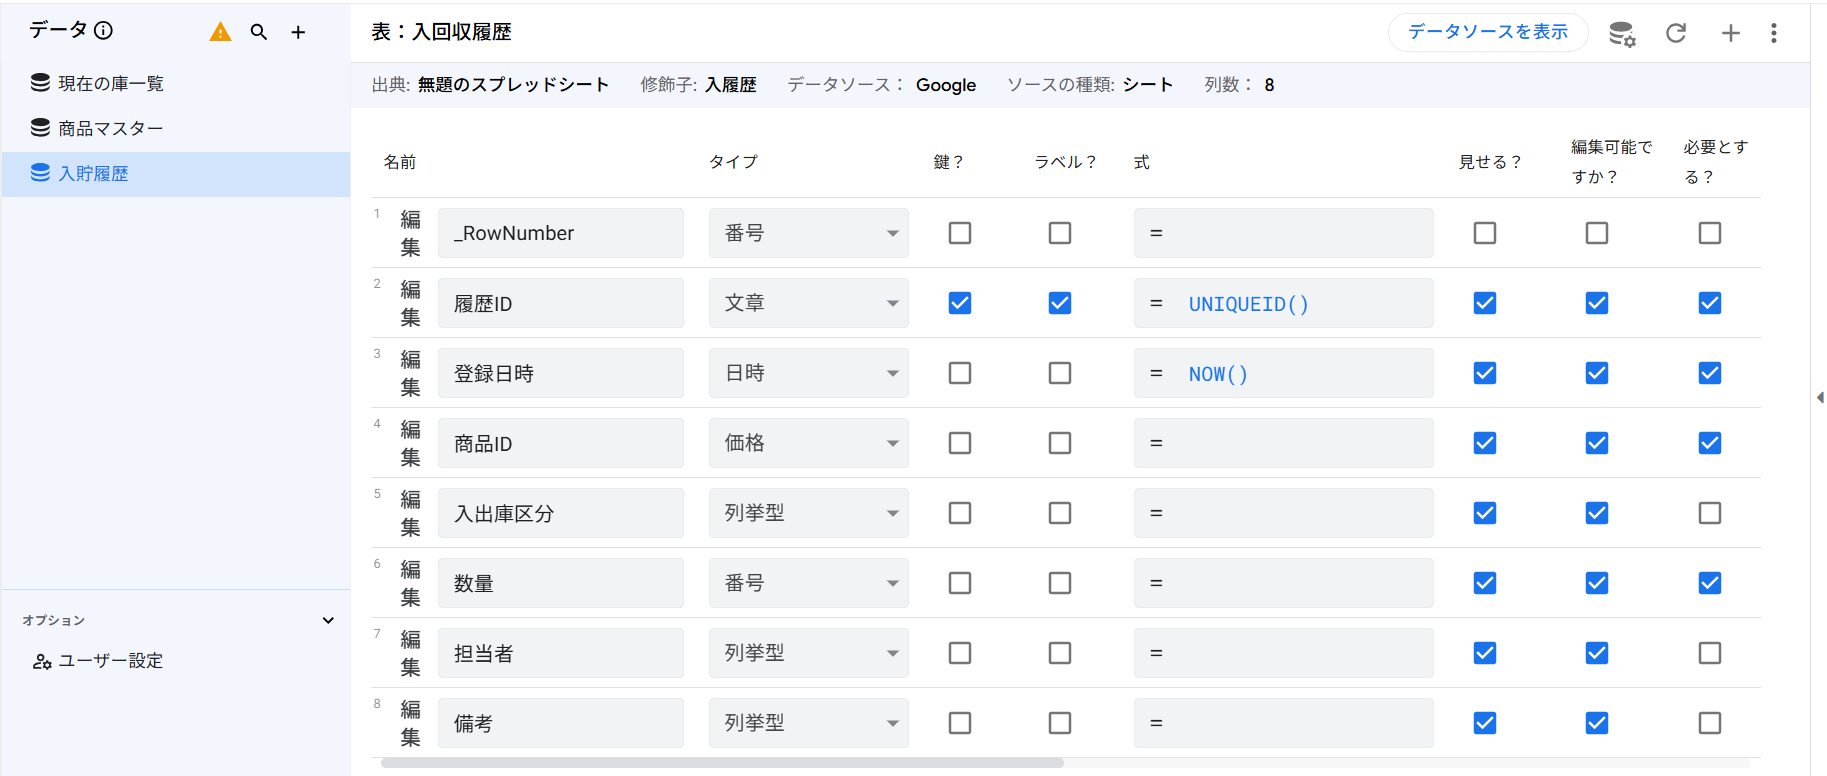Regenerate the table structure with the refresh icon
Image resolution: width=1827 pixels, height=776 pixels.
coord(1676,33)
